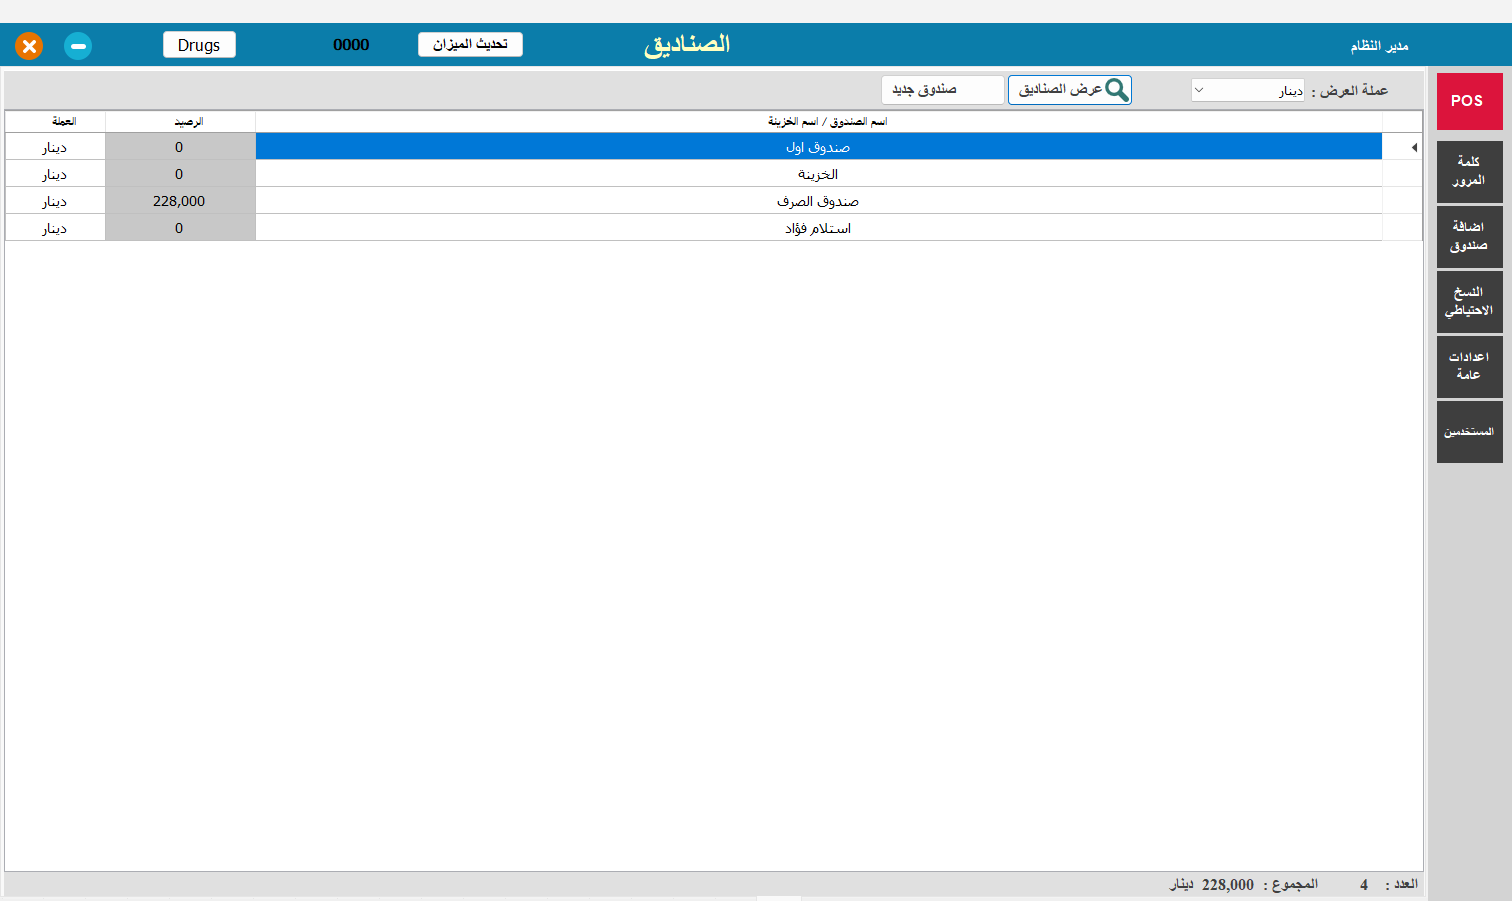Open the POS sidebar button

point(1469,101)
